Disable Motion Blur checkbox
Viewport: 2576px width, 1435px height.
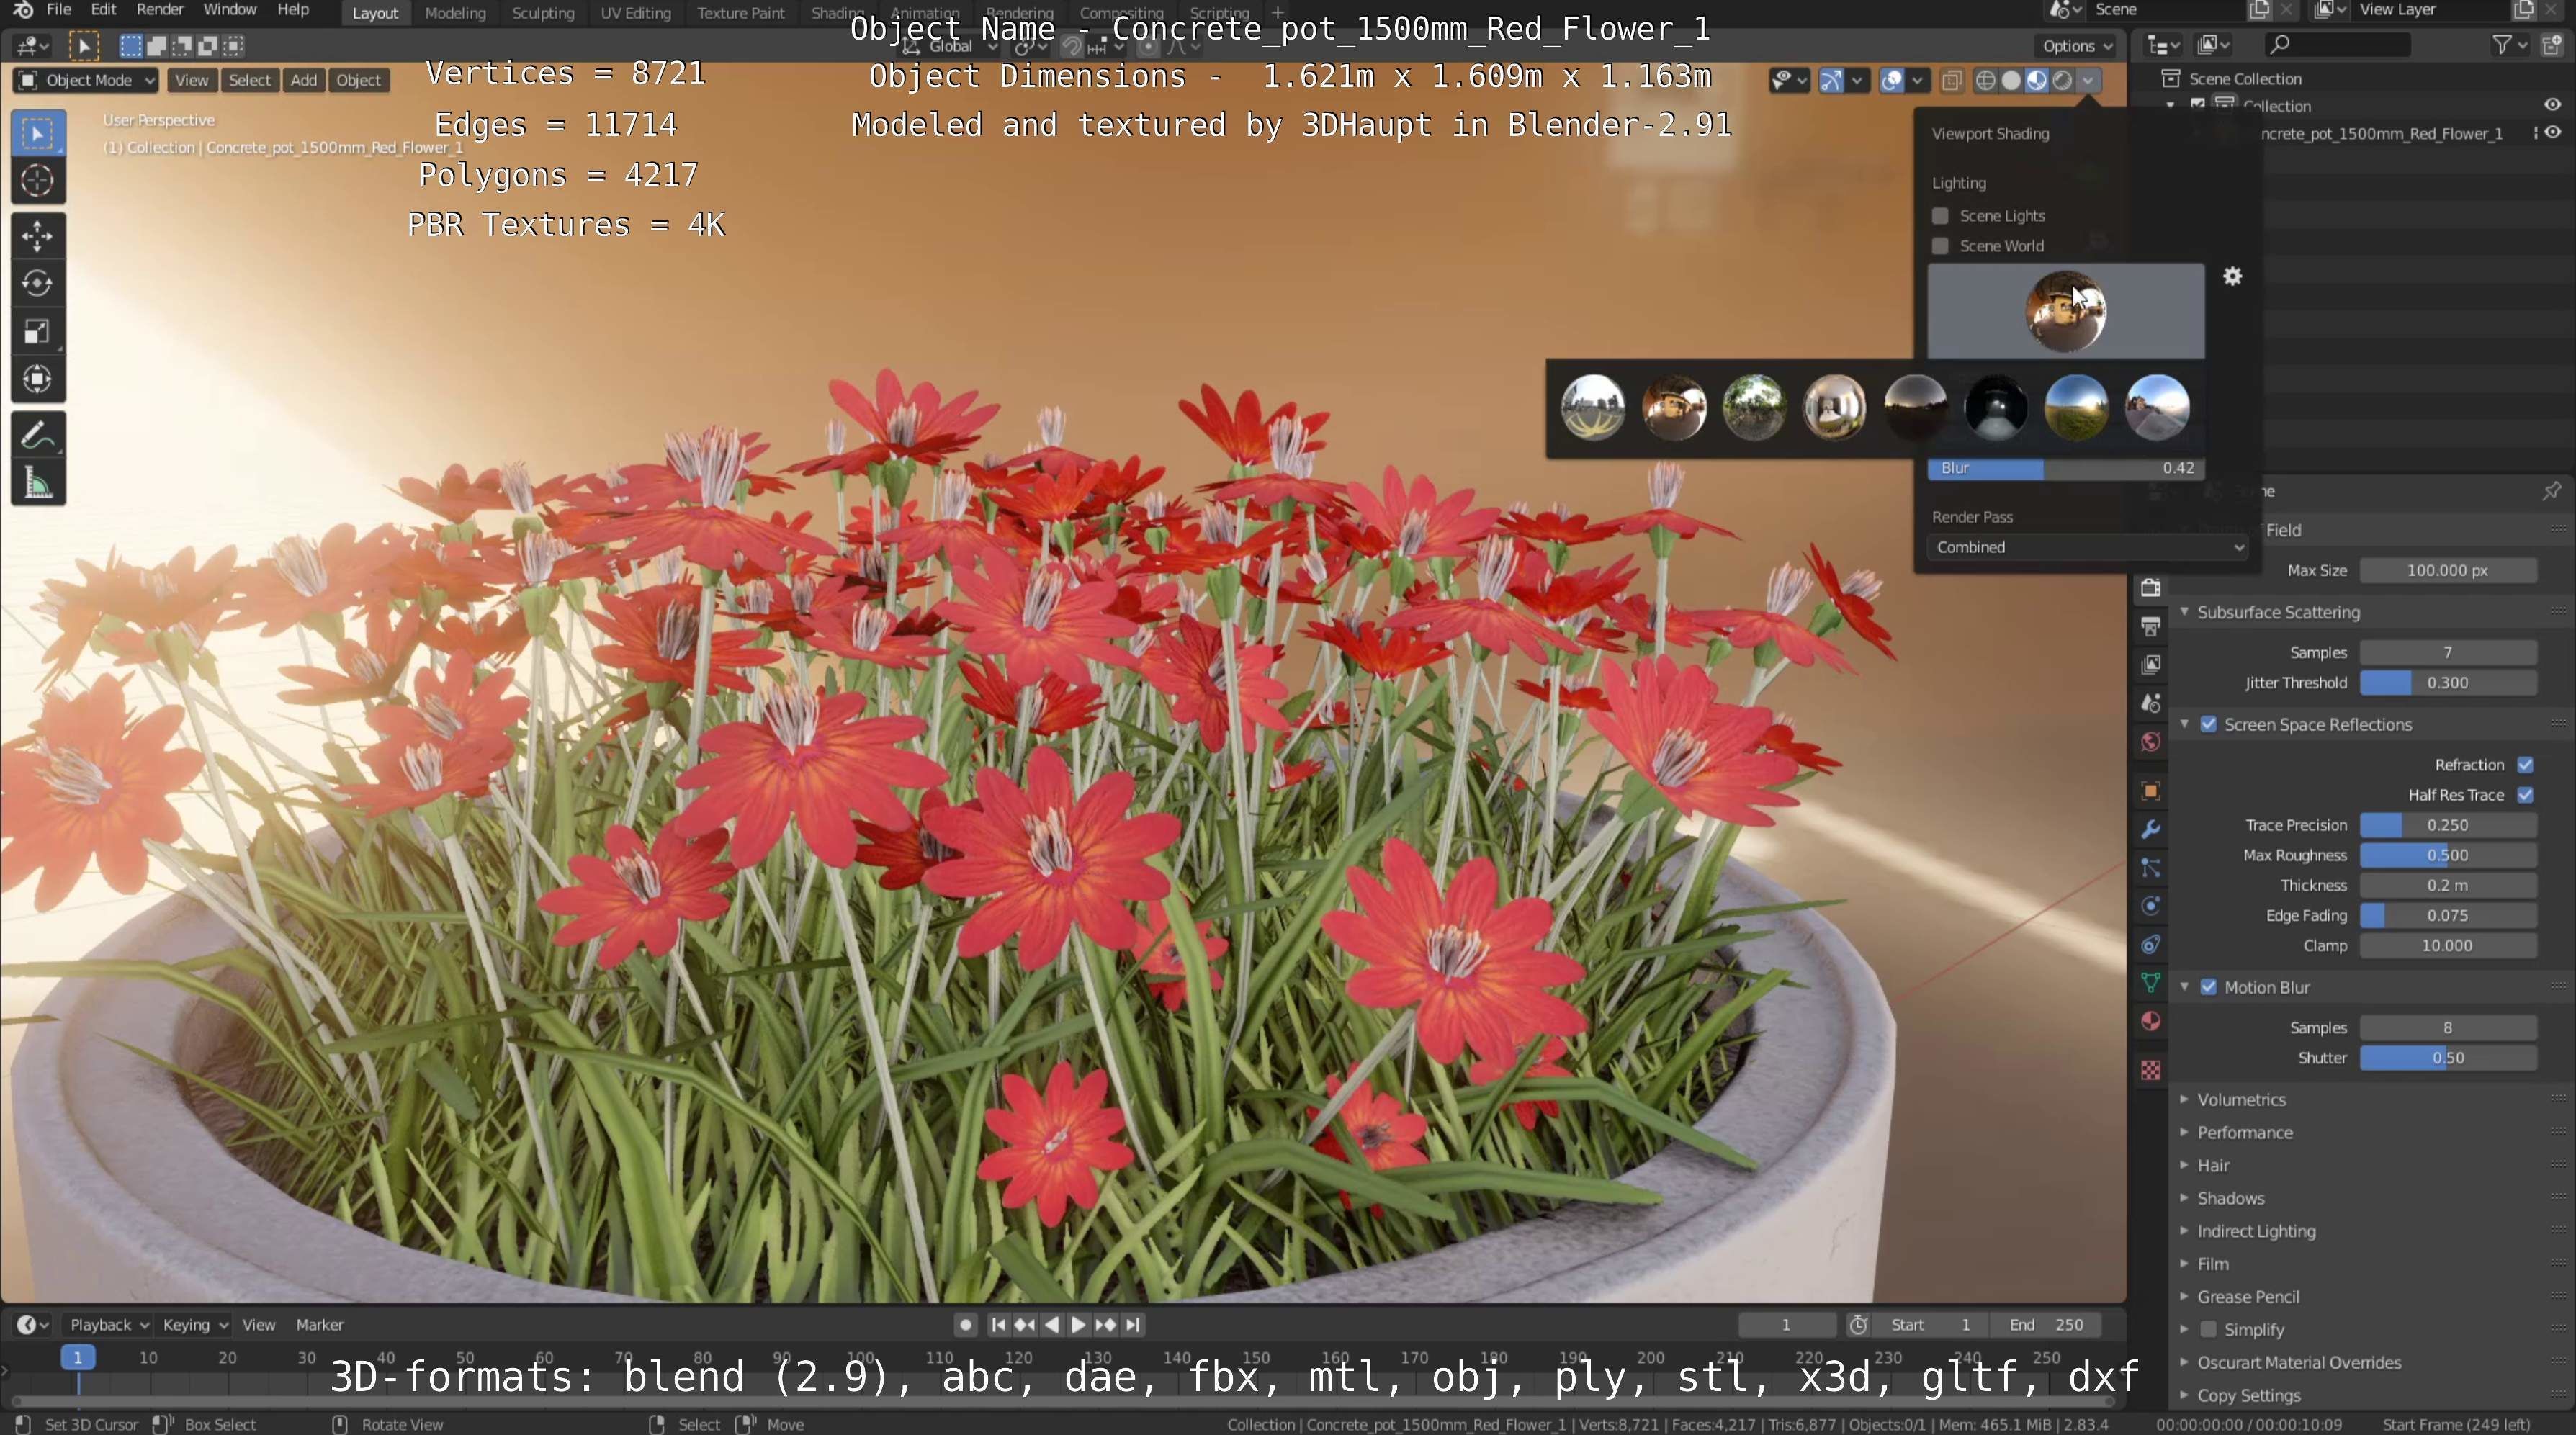click(2208, 987)
